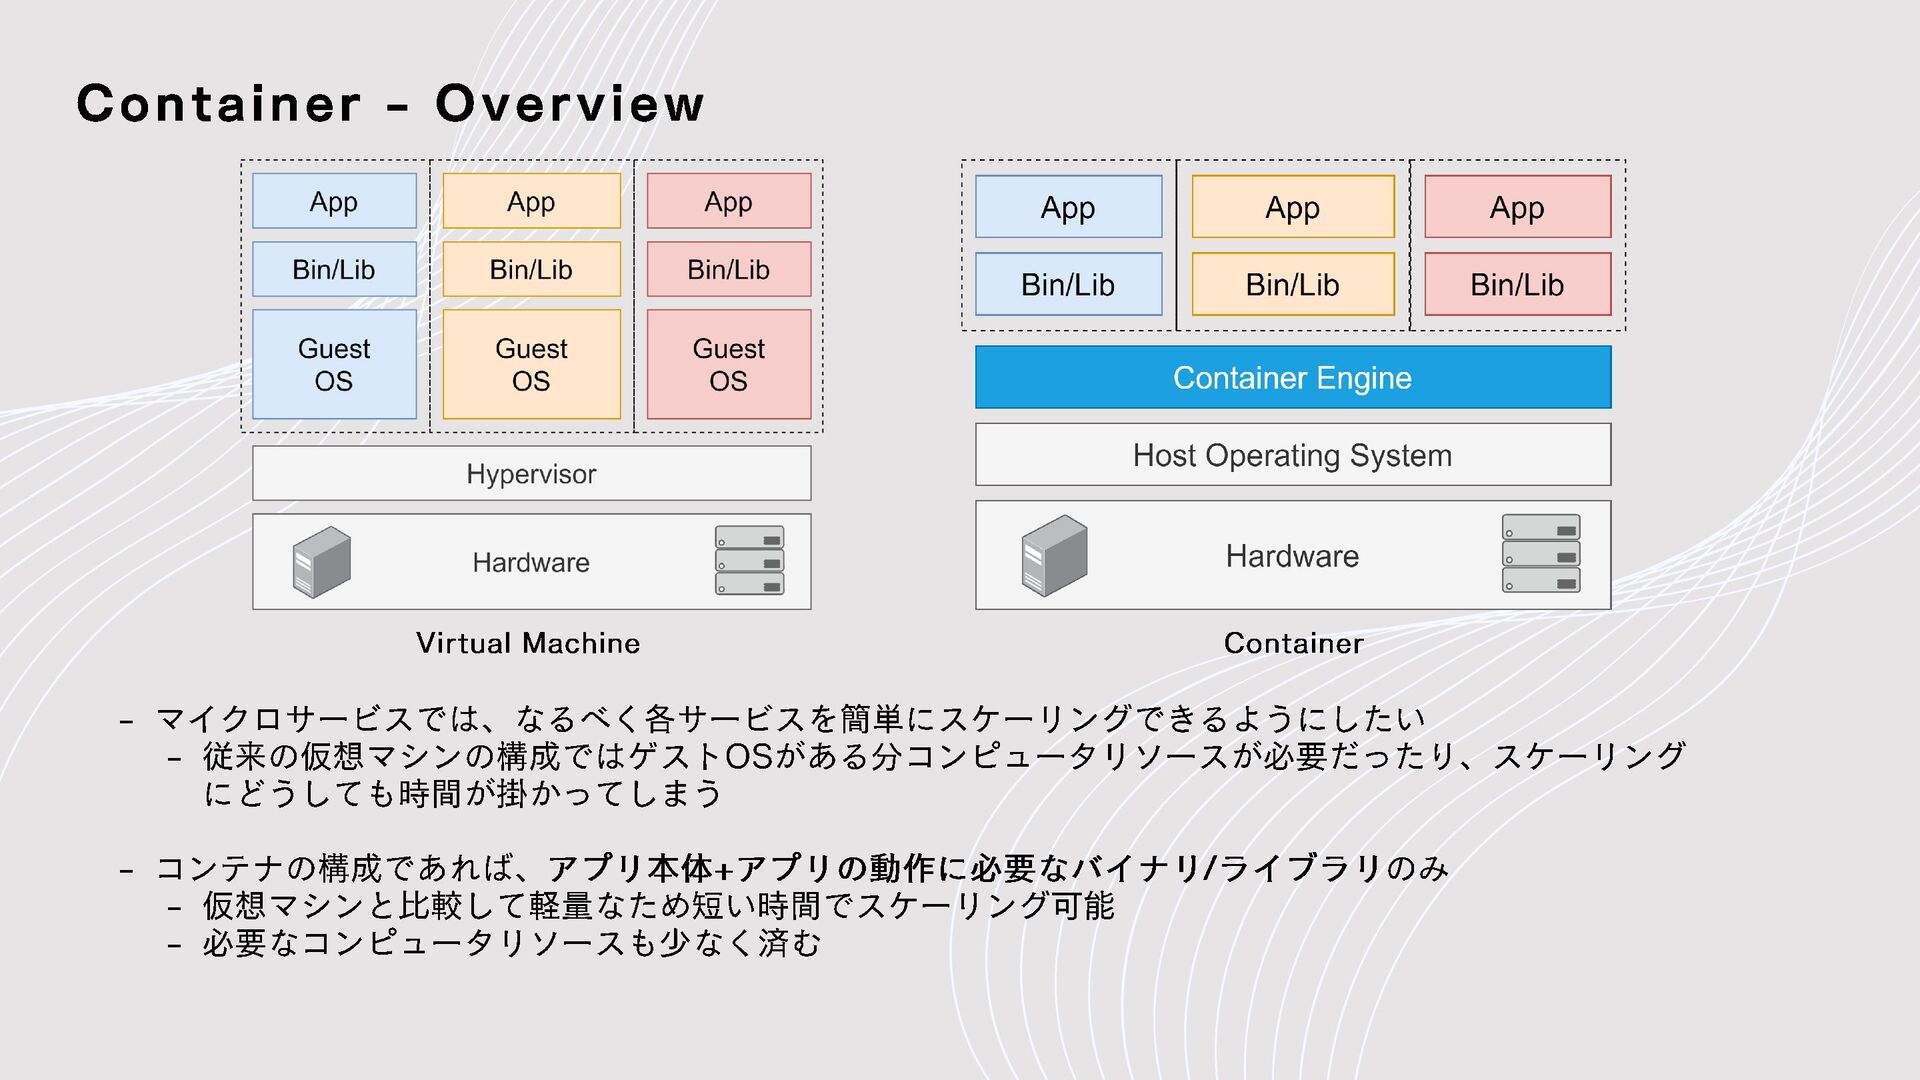Select the red App box in Container diagram
Screen dimensions: 1920x1080
tap(1517, 207)
